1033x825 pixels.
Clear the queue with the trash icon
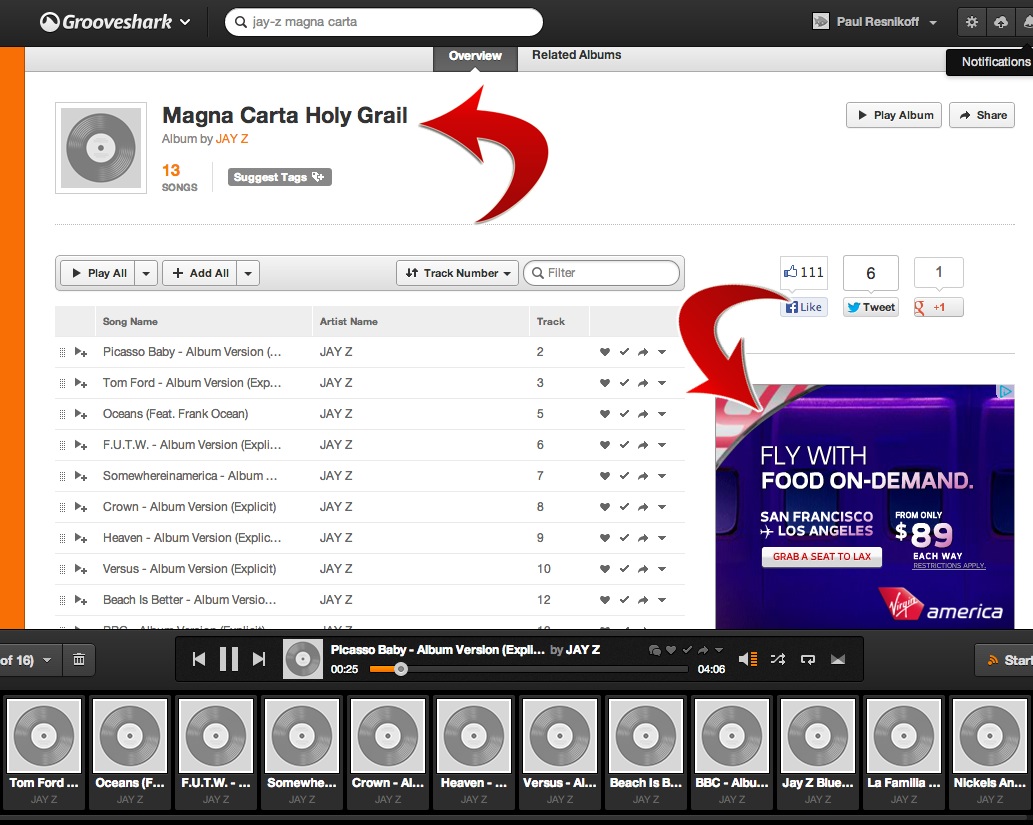coord(78,659)
